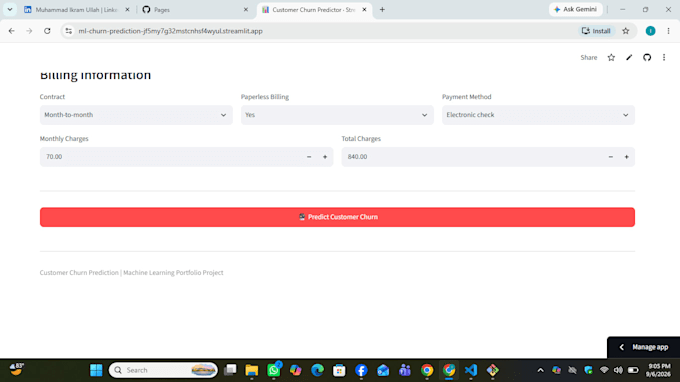The image size is (680, 382).
Task: Open the tab search dropdown arrow
Action: (x=10, y=10)
